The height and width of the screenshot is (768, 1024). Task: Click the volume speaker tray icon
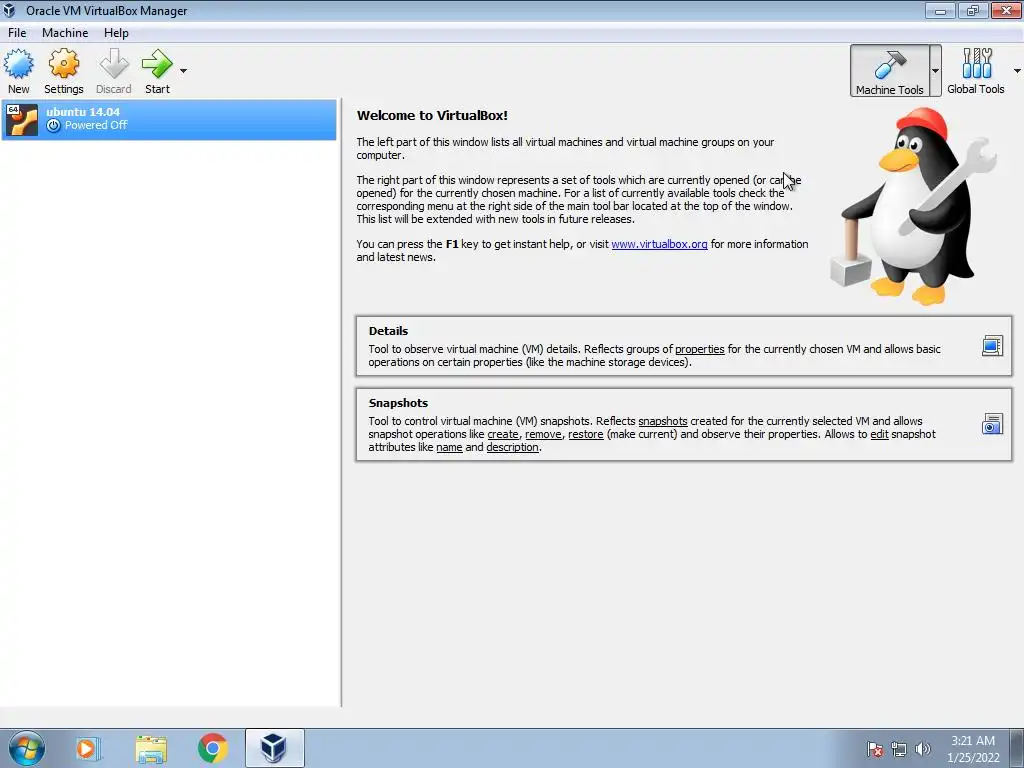pos(923,749)
